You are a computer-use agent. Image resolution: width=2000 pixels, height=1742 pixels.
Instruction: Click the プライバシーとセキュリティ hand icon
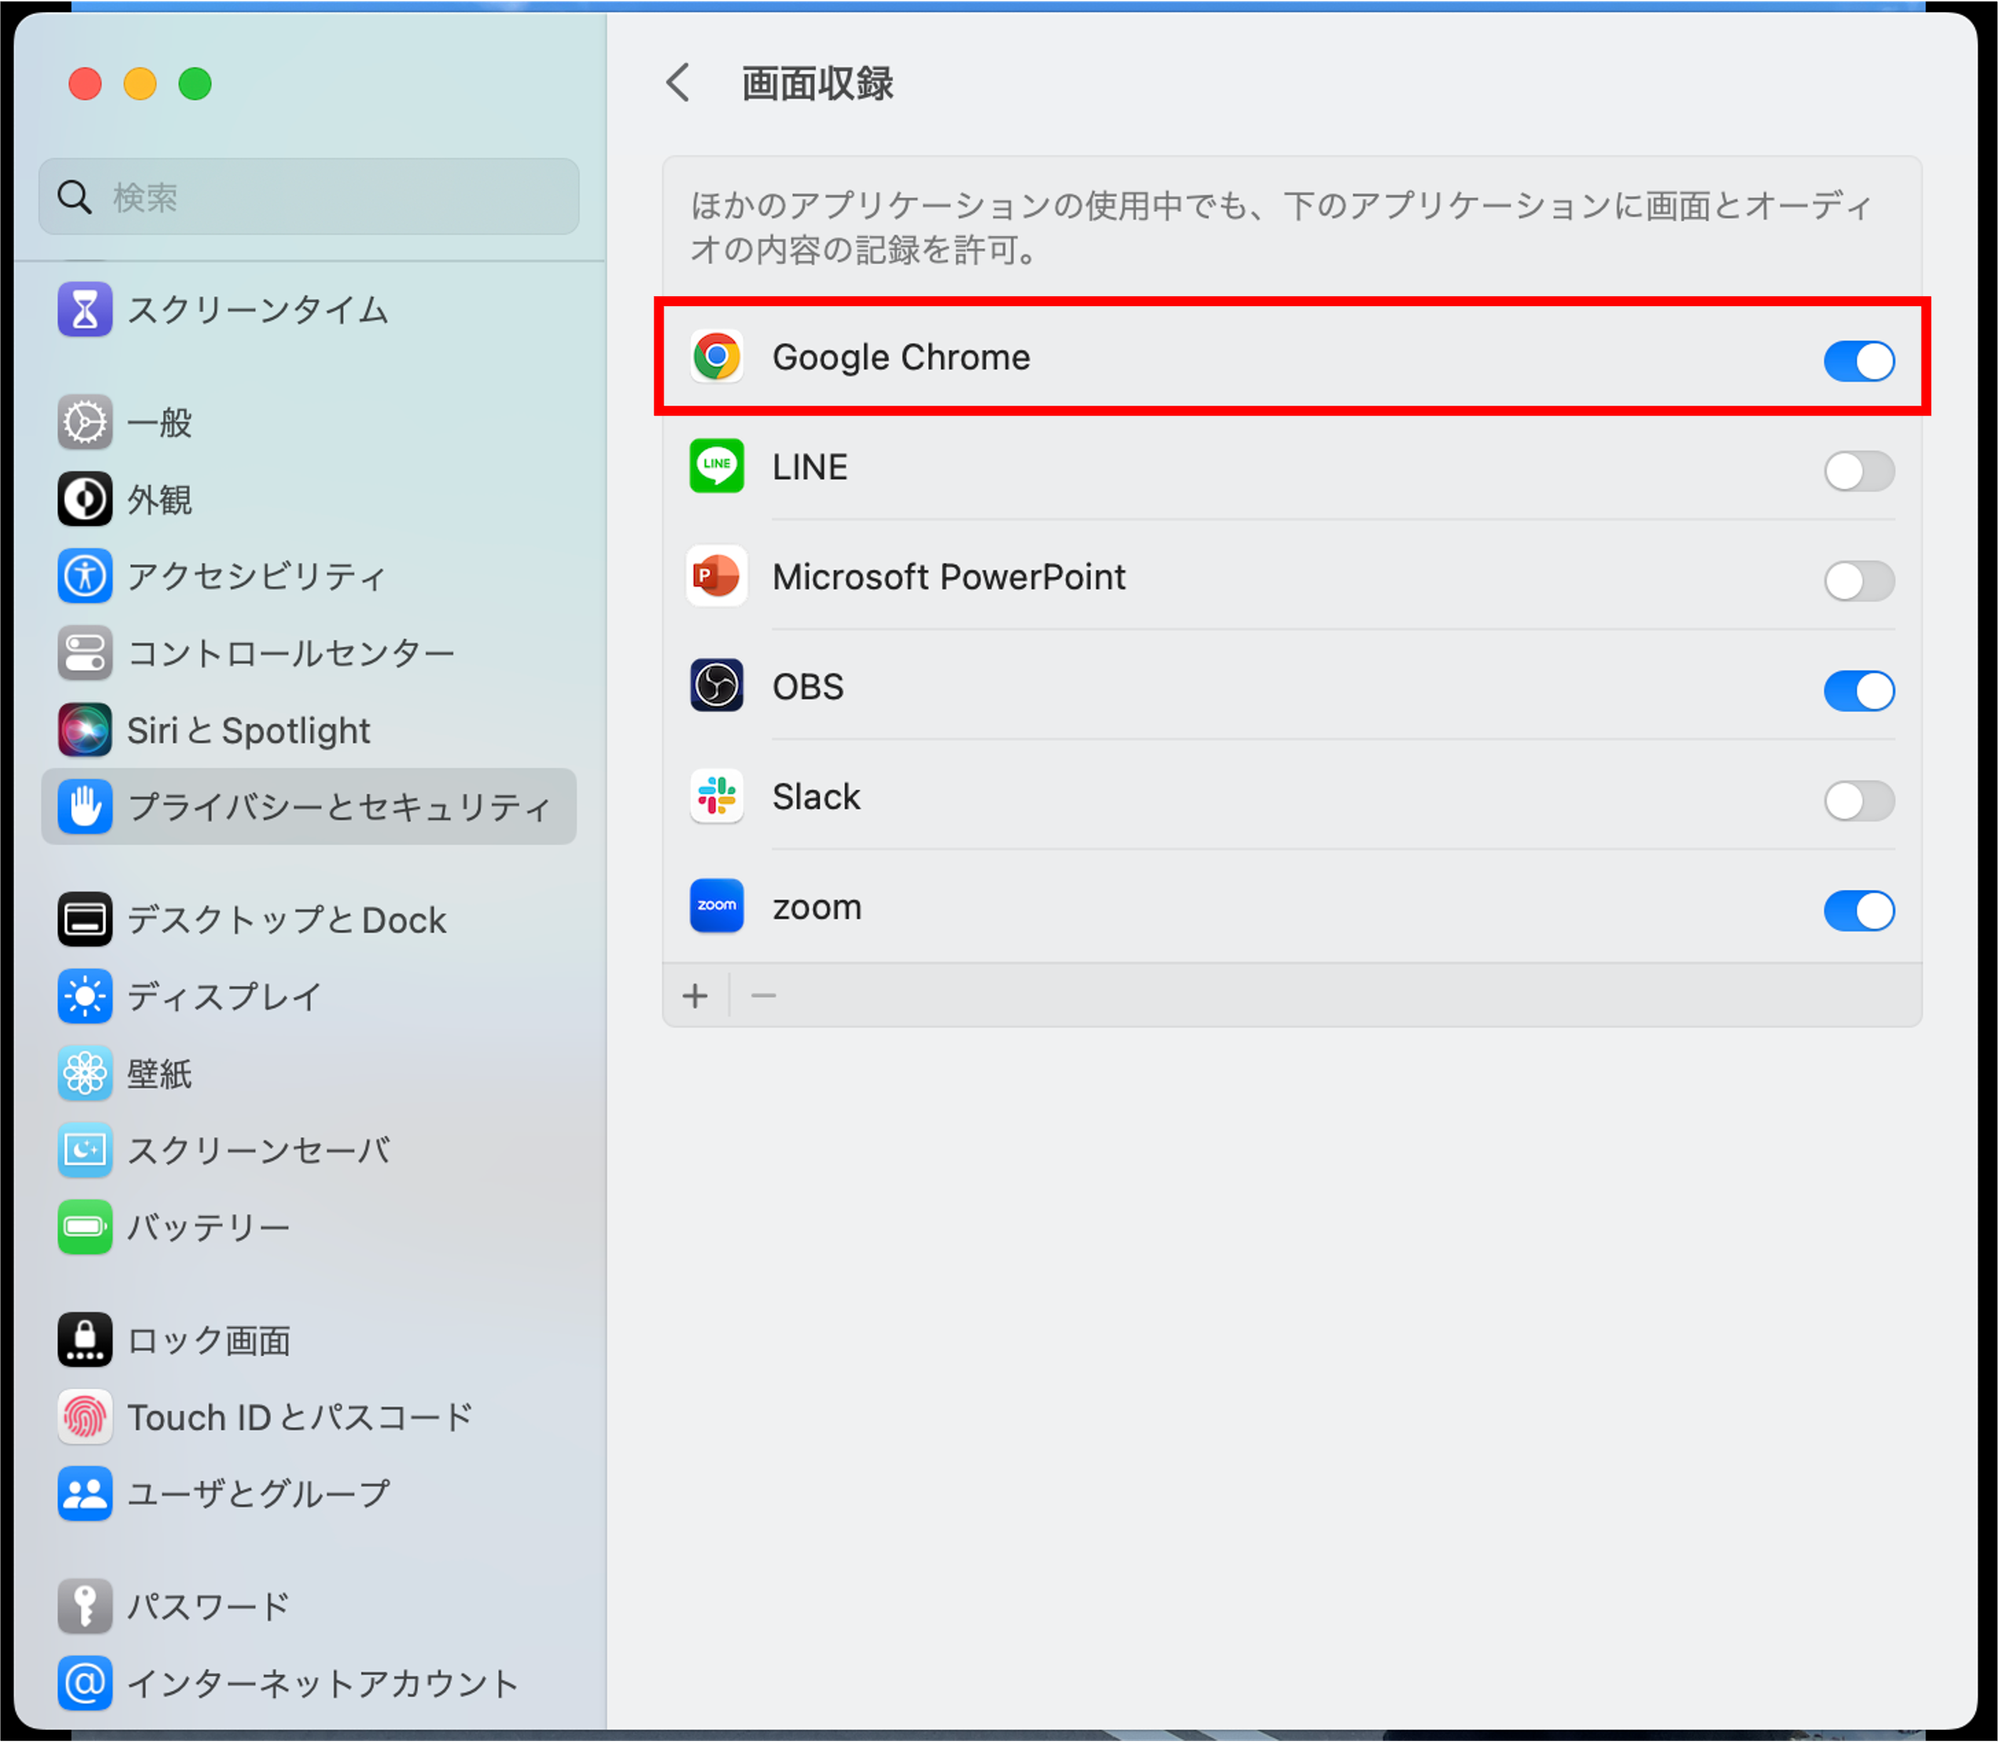coord(85,806)
